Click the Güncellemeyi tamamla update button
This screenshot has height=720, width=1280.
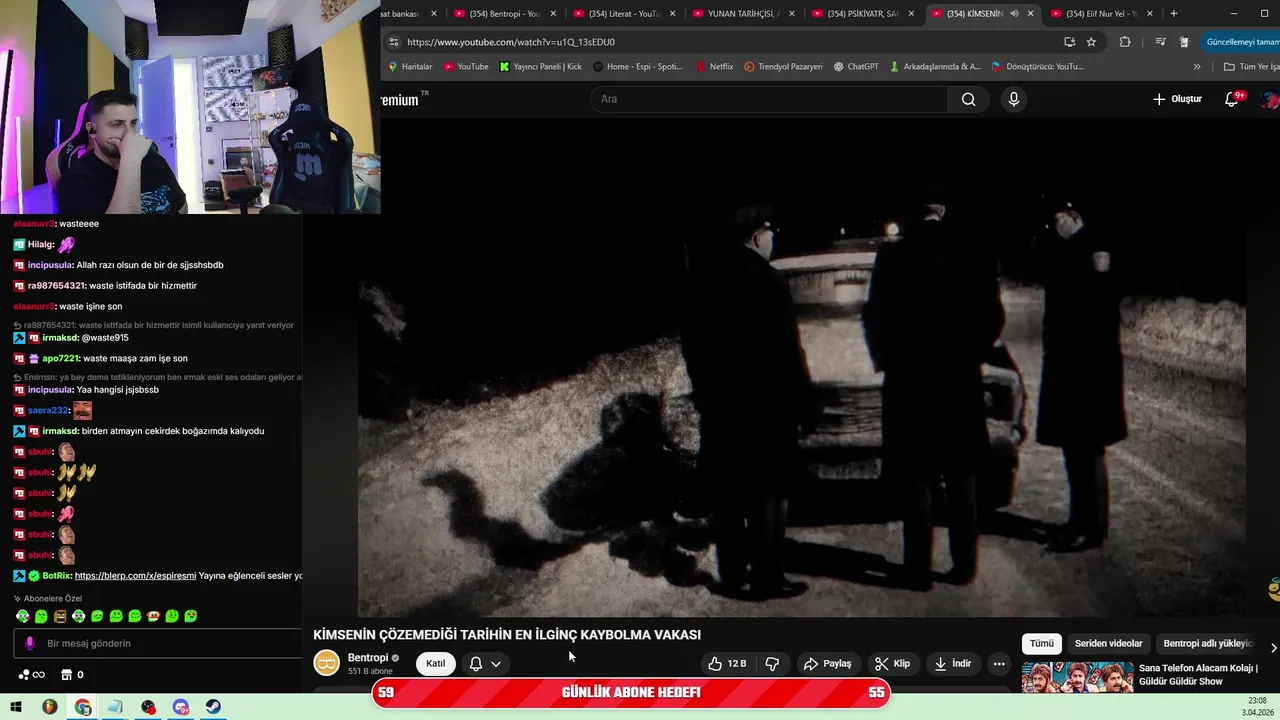[x=1241, y=42]
